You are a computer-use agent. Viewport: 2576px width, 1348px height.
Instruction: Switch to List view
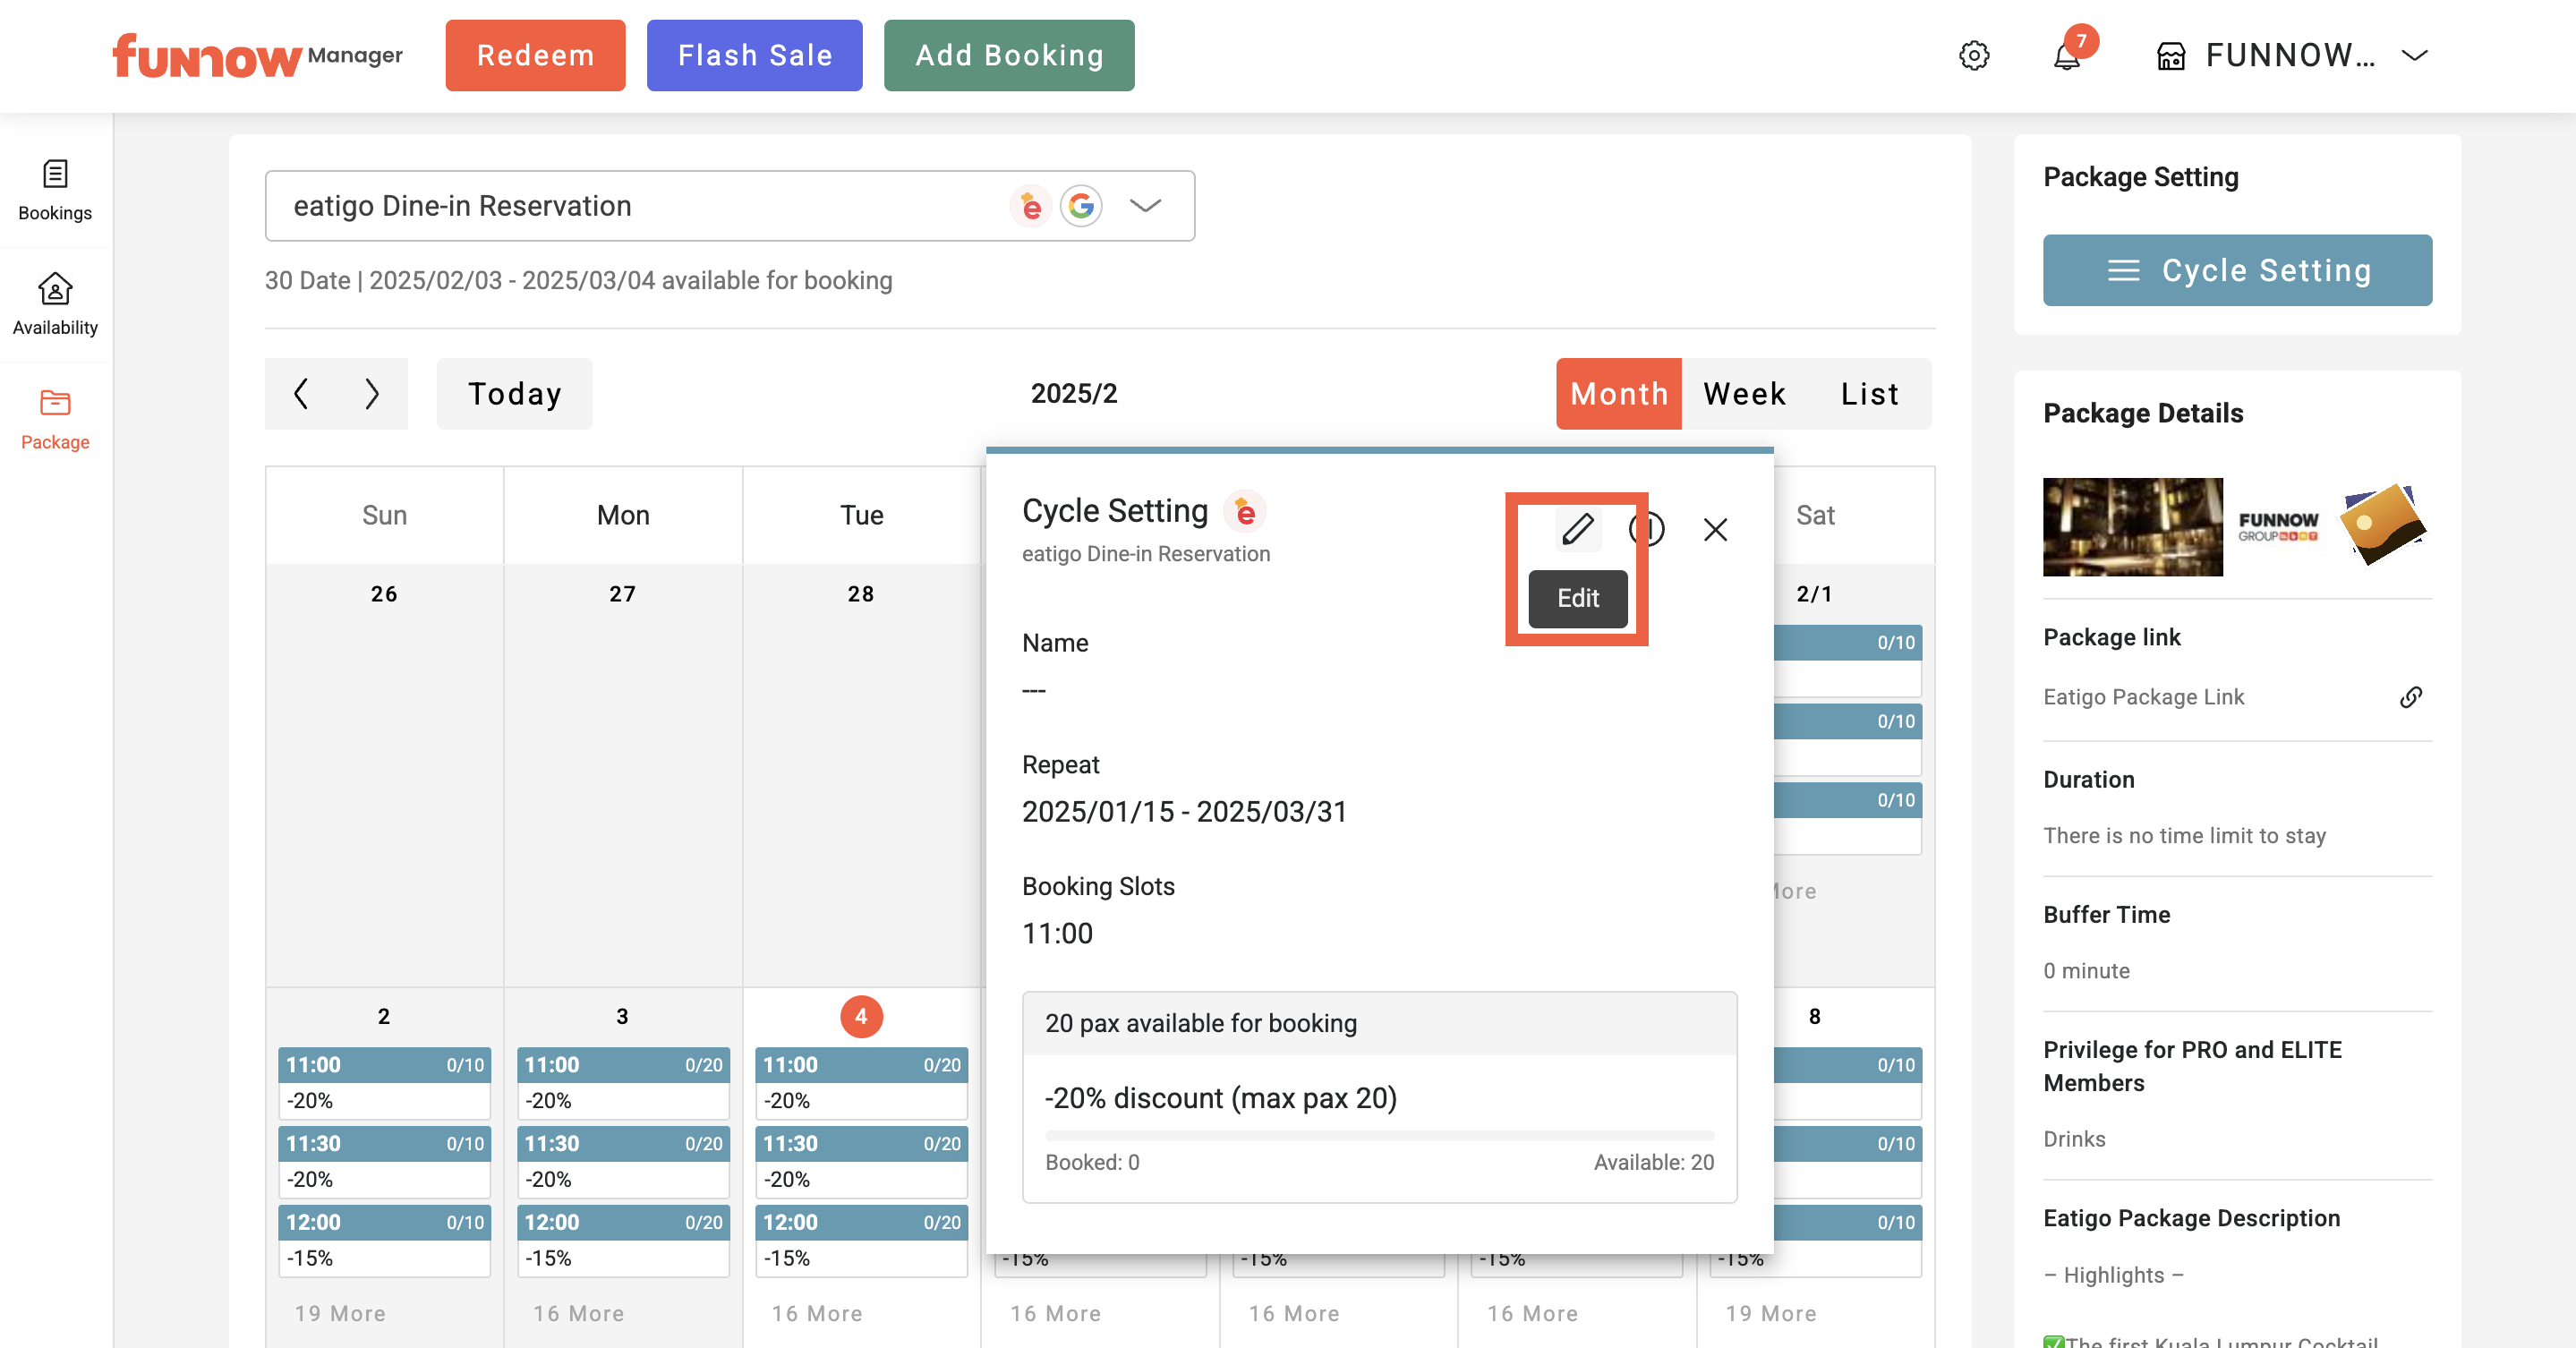coord(1869,393)
